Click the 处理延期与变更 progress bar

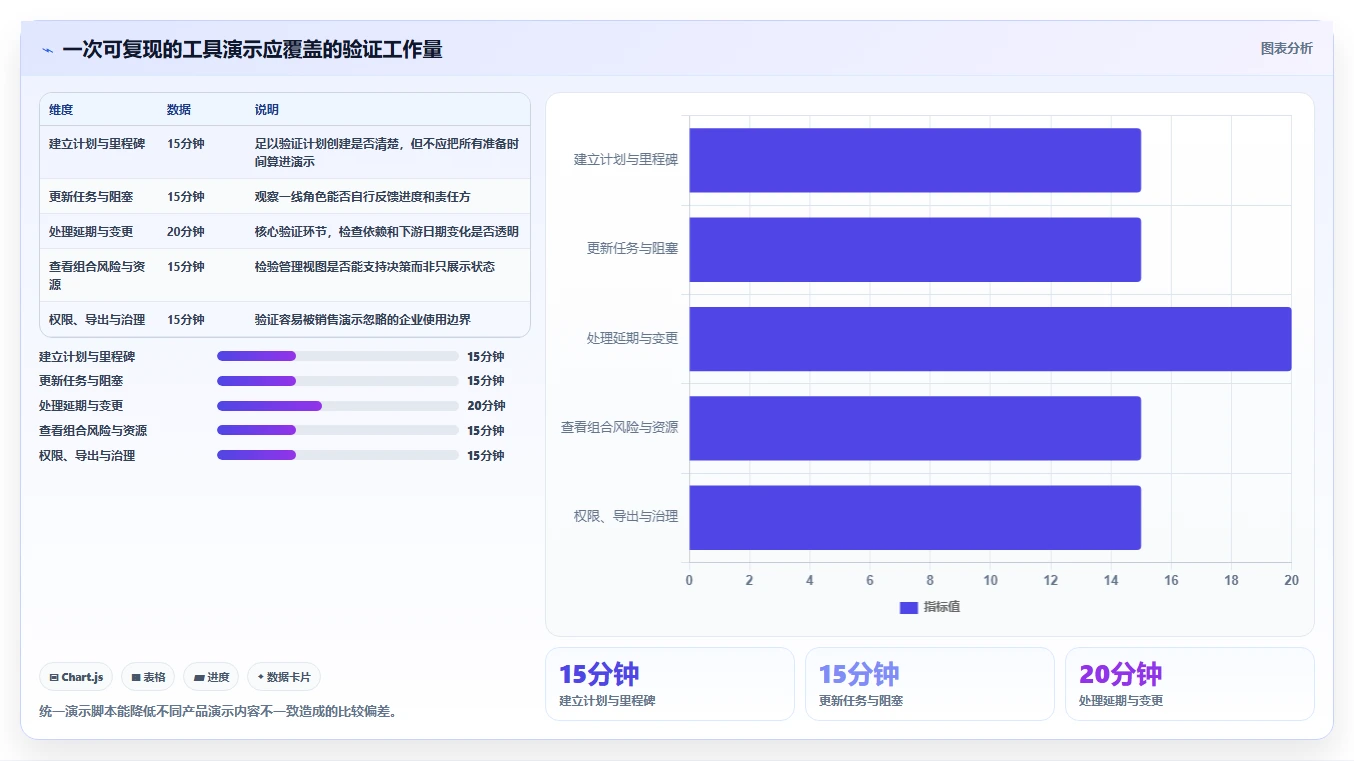click(x=338, y=406)
